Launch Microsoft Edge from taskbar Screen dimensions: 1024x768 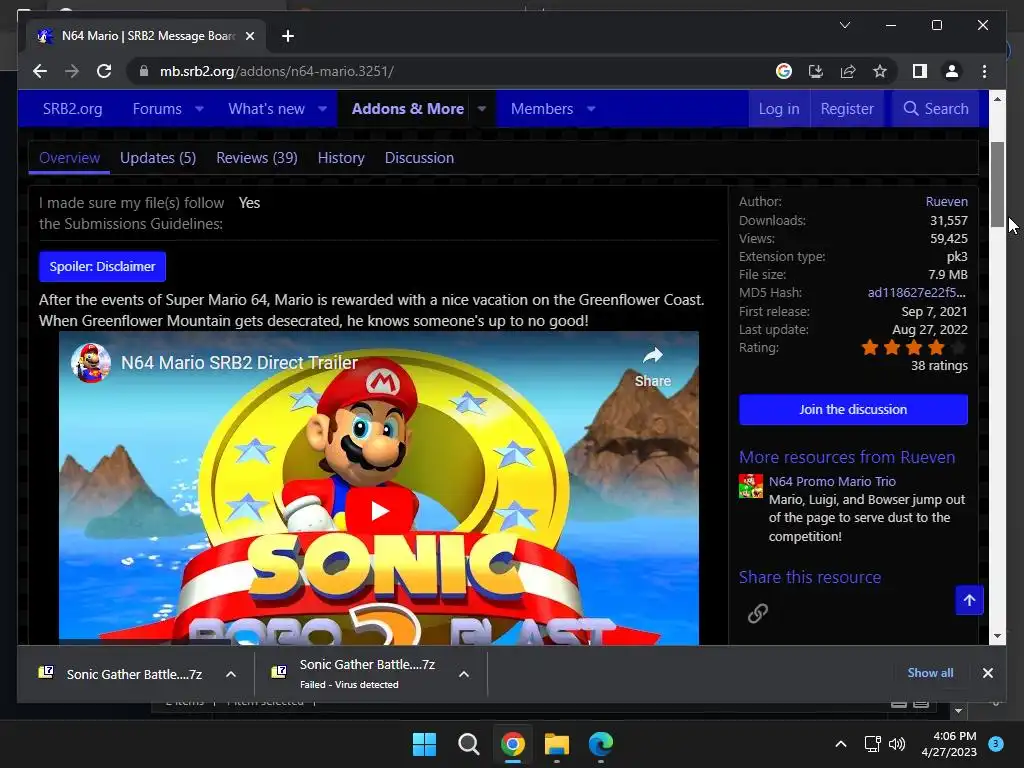click(x=601, y=744)
